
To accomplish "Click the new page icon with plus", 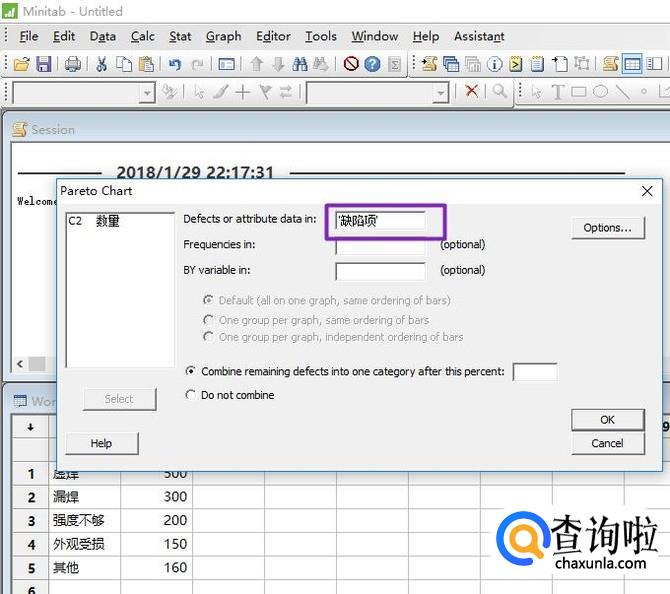I will point(560,64).
